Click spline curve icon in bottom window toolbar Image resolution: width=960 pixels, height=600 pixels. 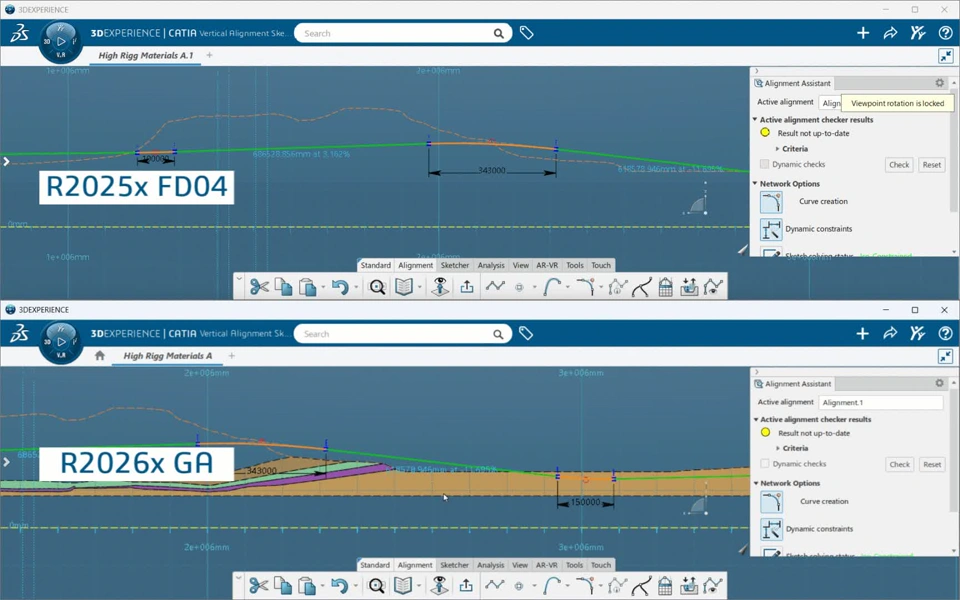click(641, 586)
